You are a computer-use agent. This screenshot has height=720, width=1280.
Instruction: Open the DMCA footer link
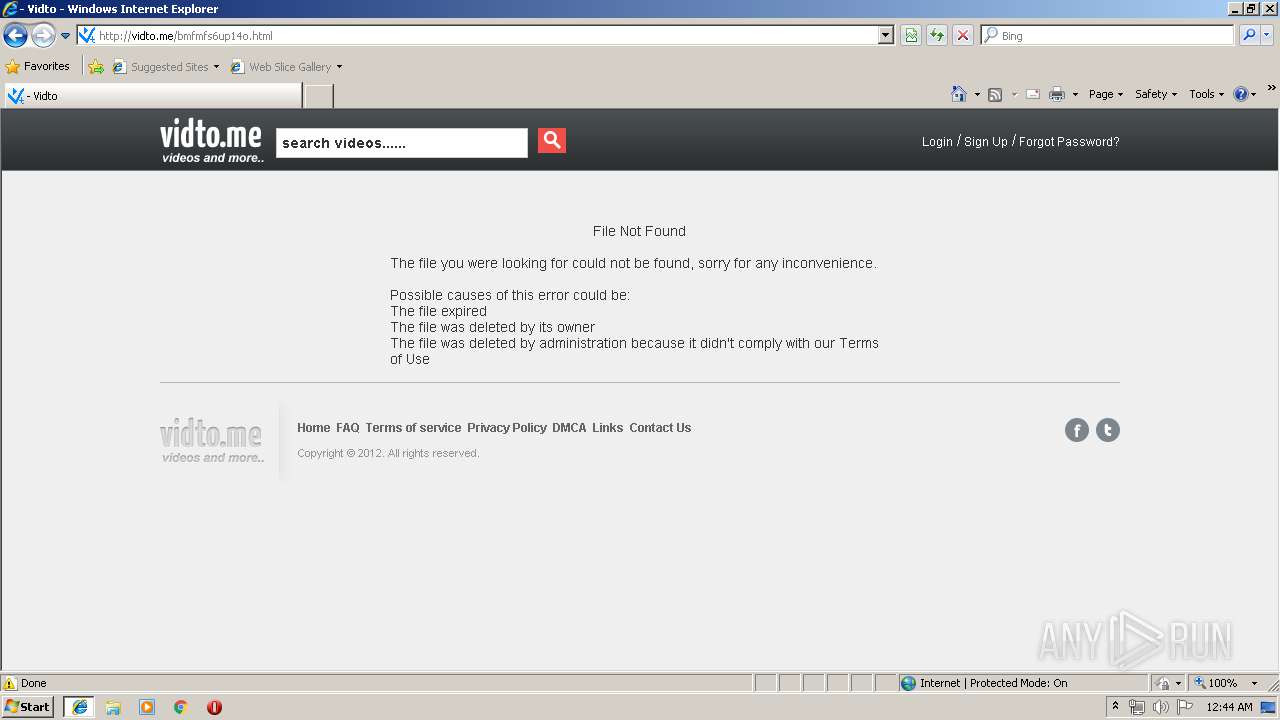coord(569,428)
